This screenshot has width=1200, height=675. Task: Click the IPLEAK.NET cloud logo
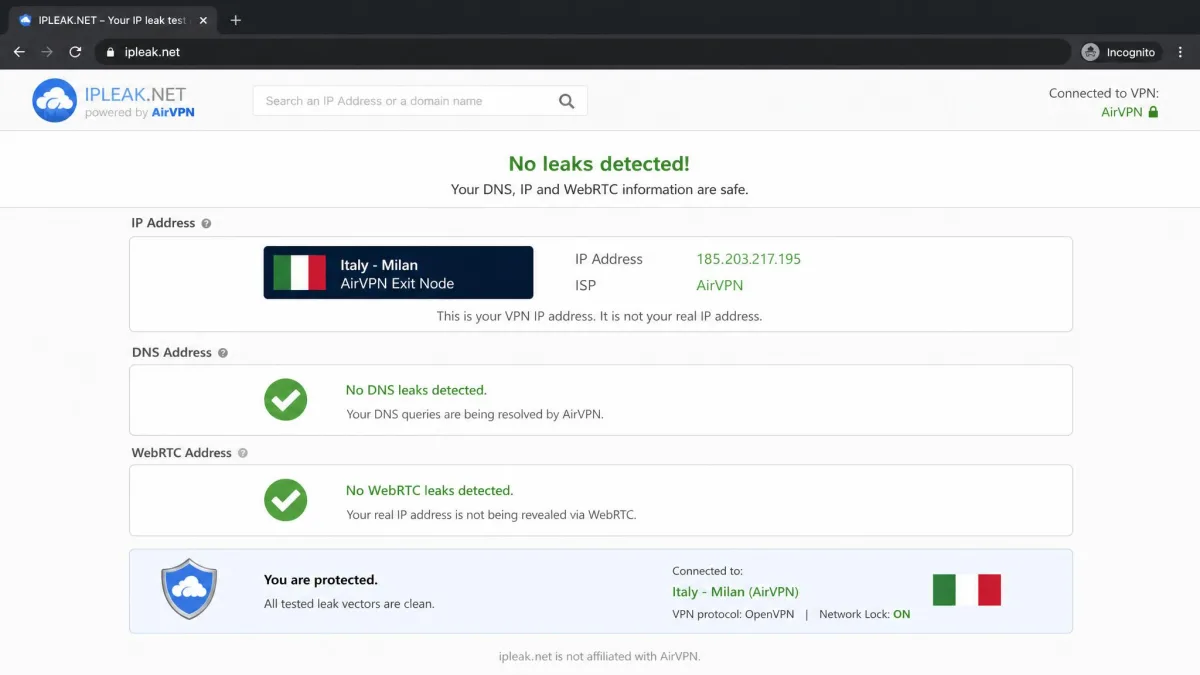tap(54, 101)
